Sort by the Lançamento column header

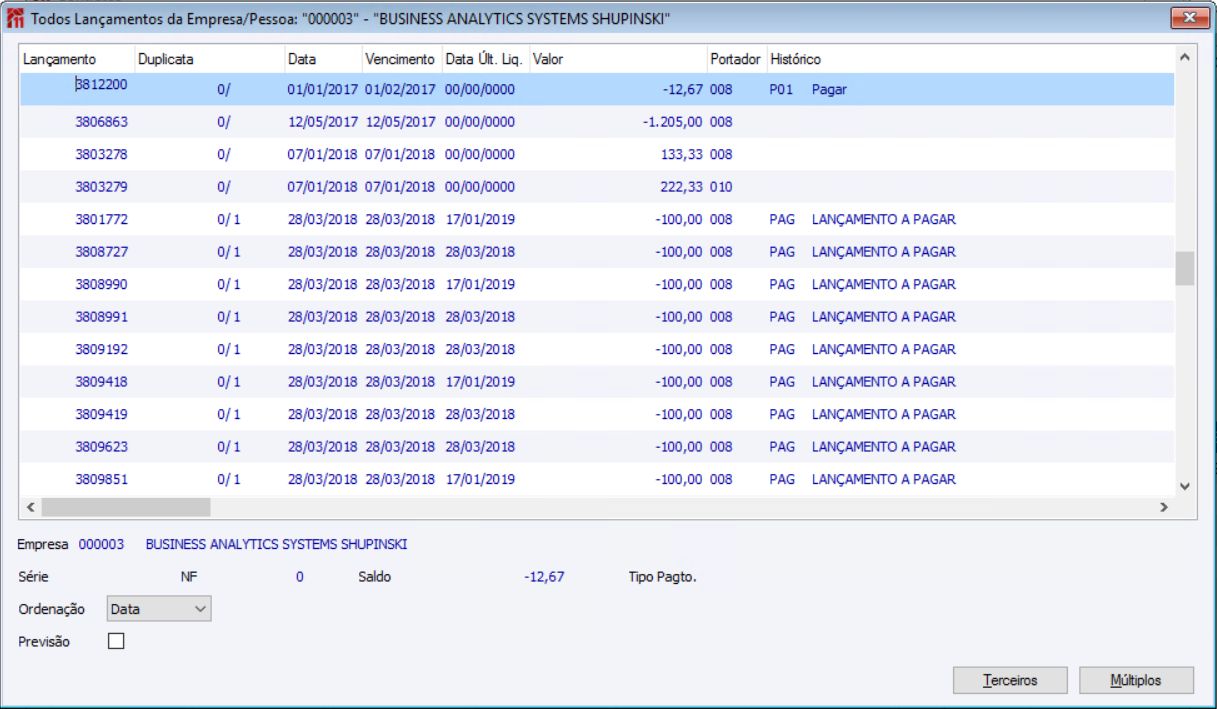click(x=77, y=59)
